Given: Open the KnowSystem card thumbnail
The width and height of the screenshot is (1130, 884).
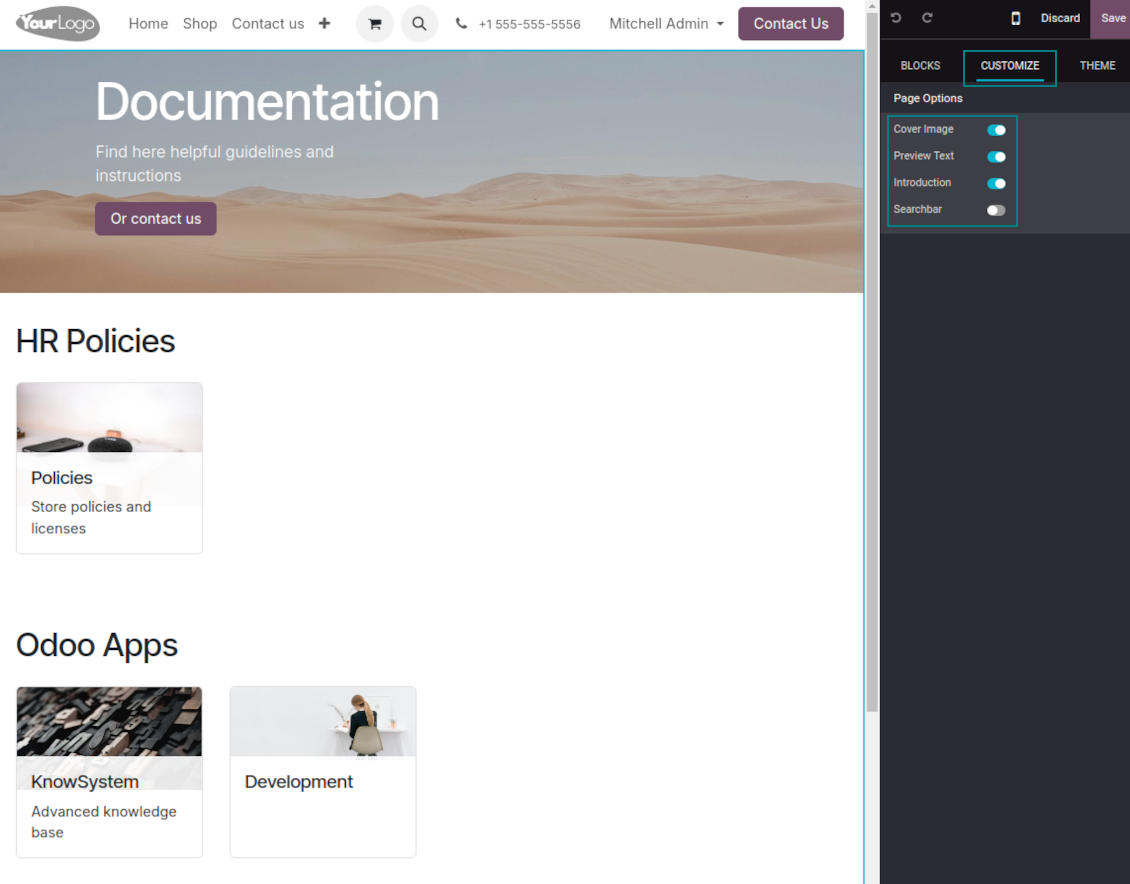Looking at the screenshot, I should coord(109,722).
